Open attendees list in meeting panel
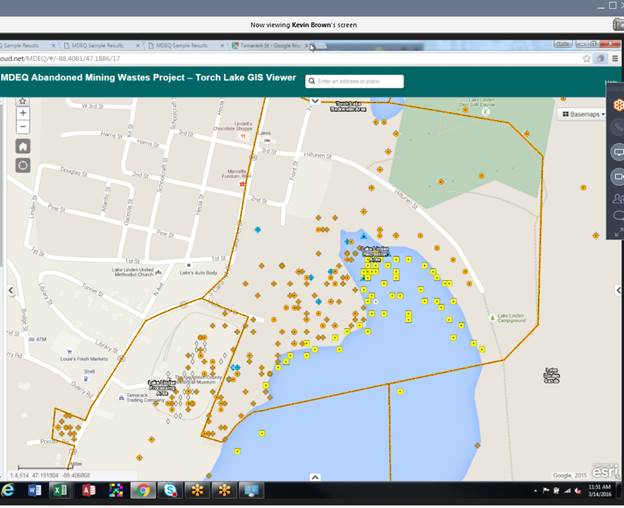This screenshot has height=508, width=624. pyautogui.click(x=619, y=198)
